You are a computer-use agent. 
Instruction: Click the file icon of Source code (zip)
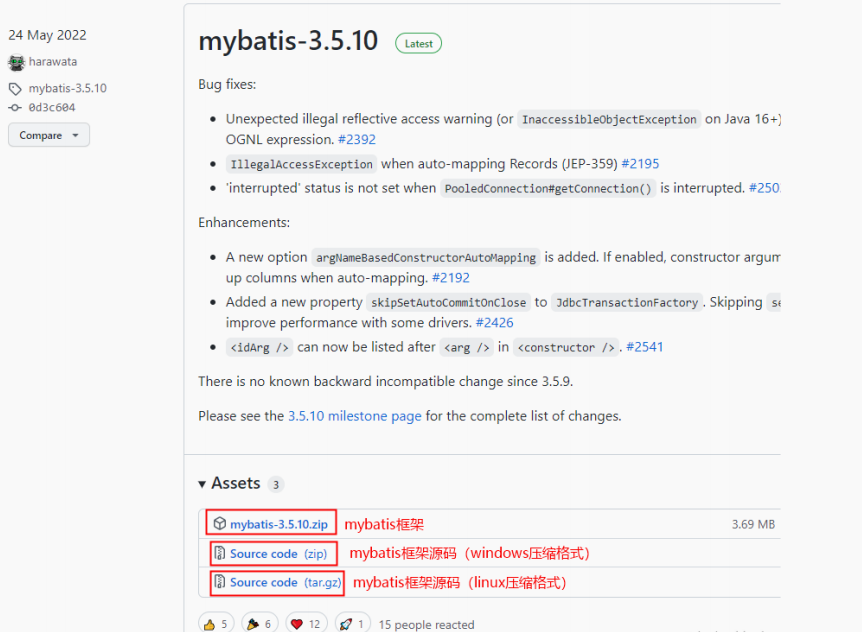click(x=219, y=553)
